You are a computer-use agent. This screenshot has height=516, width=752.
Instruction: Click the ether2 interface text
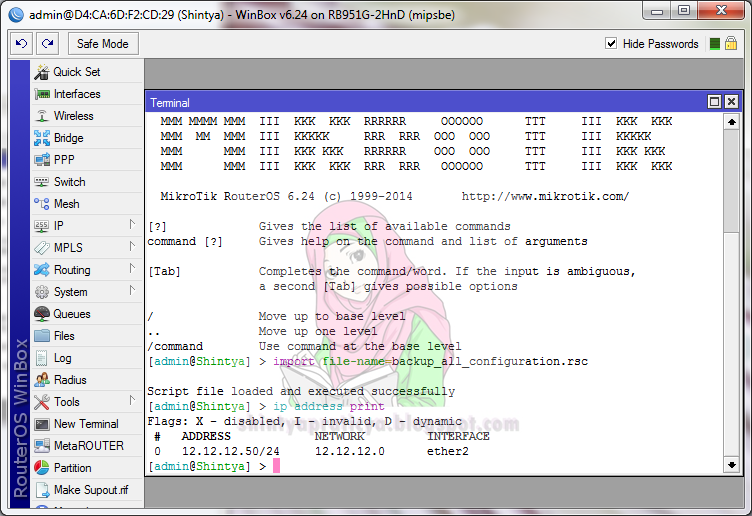[x=447, y=451]
